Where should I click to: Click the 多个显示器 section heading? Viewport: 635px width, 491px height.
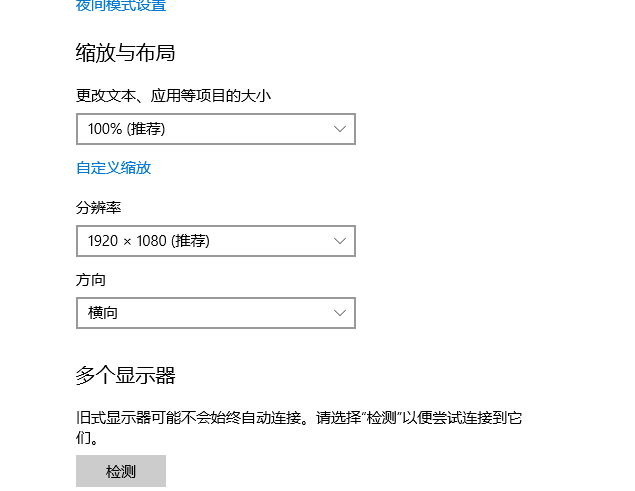tap(125, 376)
